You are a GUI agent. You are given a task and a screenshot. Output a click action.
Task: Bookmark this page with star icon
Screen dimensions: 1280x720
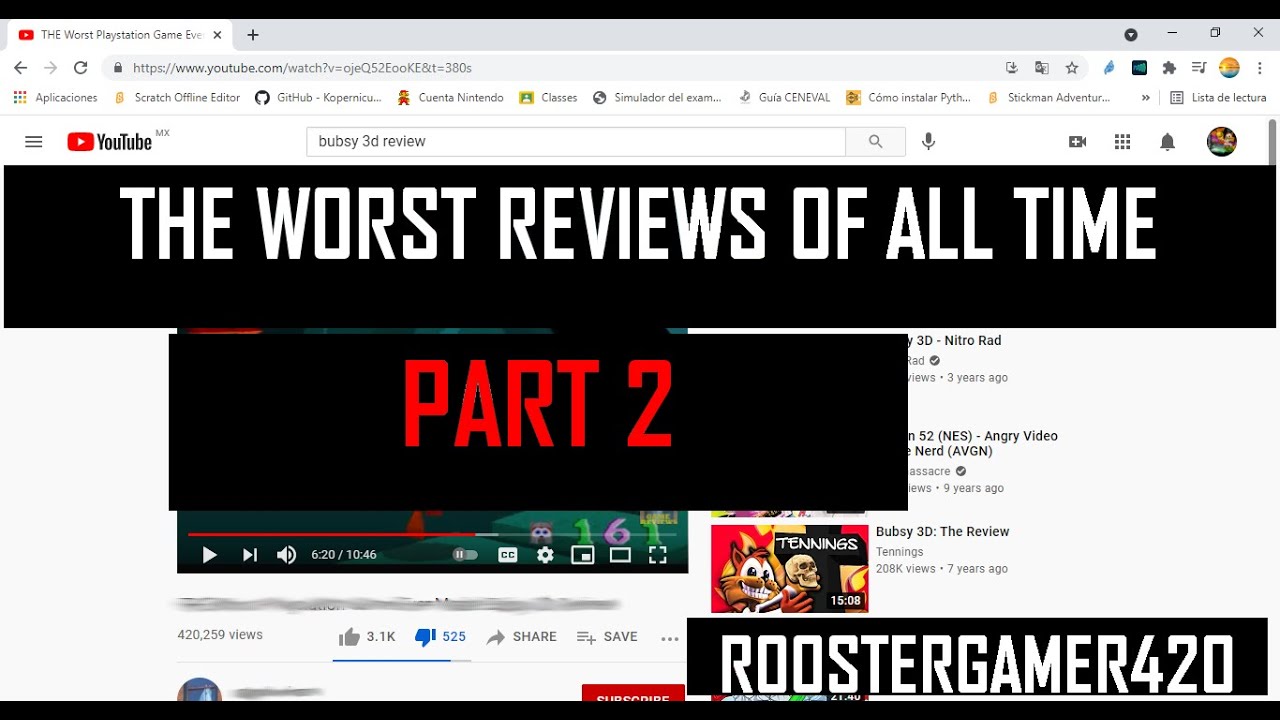(x=1072, y=68)
